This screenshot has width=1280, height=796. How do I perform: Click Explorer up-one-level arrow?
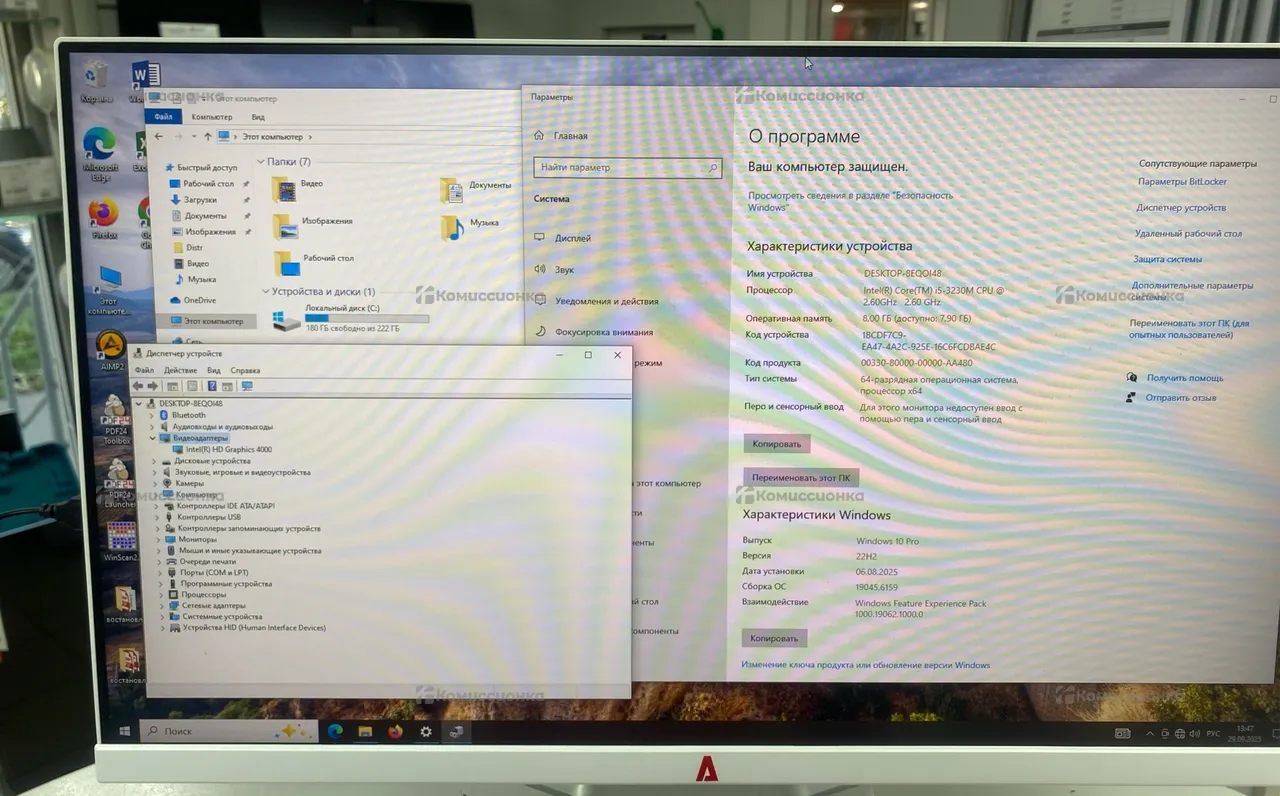point(208,136)
